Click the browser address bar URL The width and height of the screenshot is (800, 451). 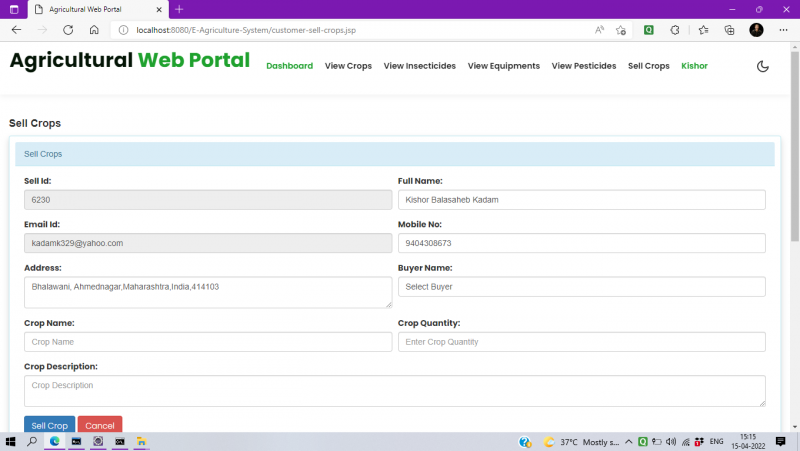pos(246,30)
